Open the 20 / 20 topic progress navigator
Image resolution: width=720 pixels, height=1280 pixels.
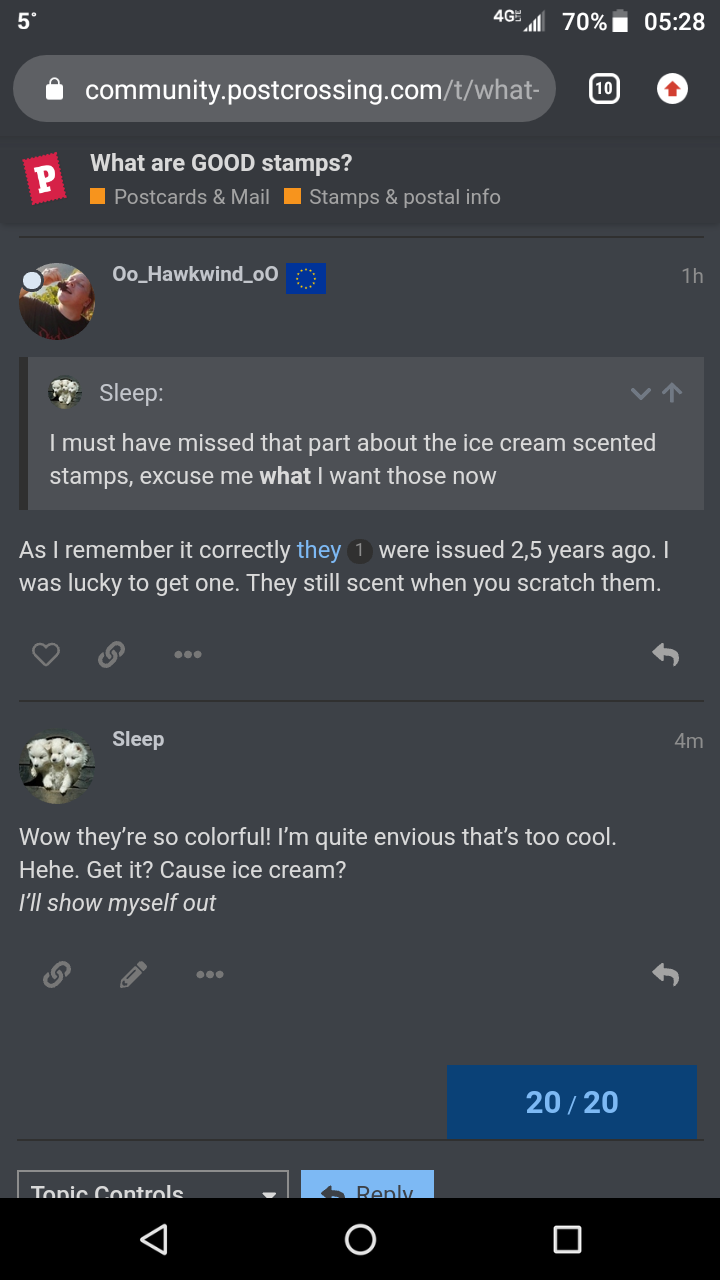[x=571, y=1102]
